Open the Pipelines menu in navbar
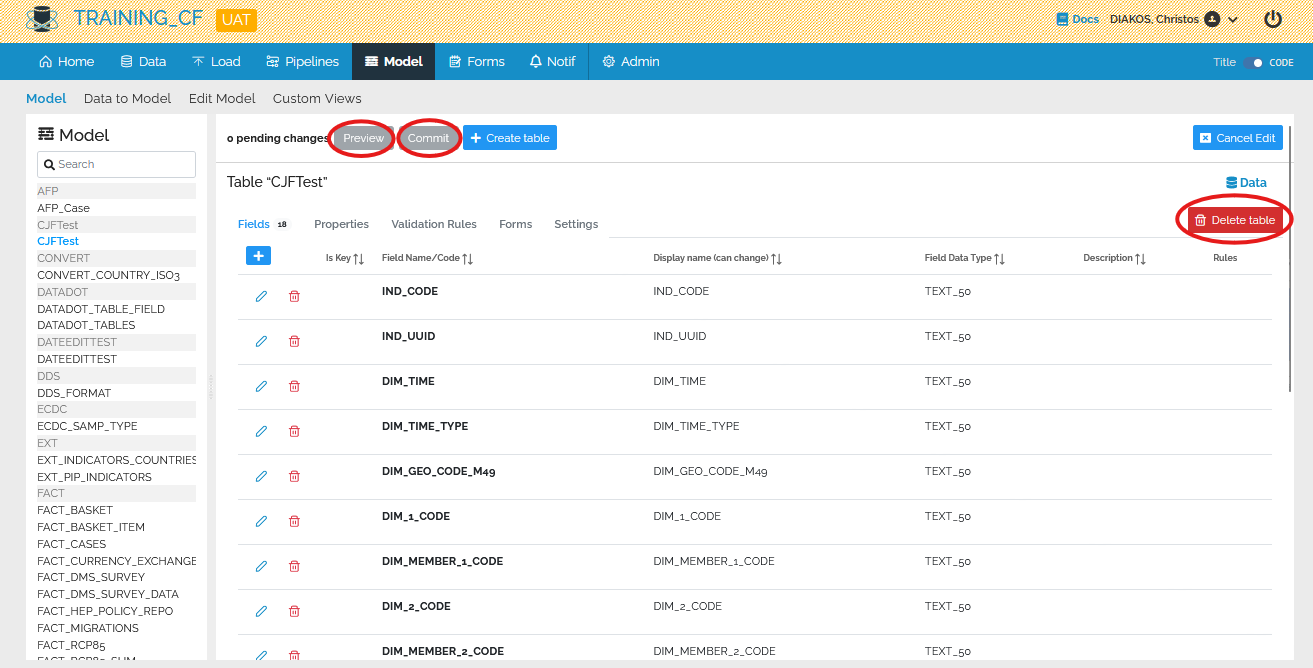1313x668 pixels. point(302,61)
